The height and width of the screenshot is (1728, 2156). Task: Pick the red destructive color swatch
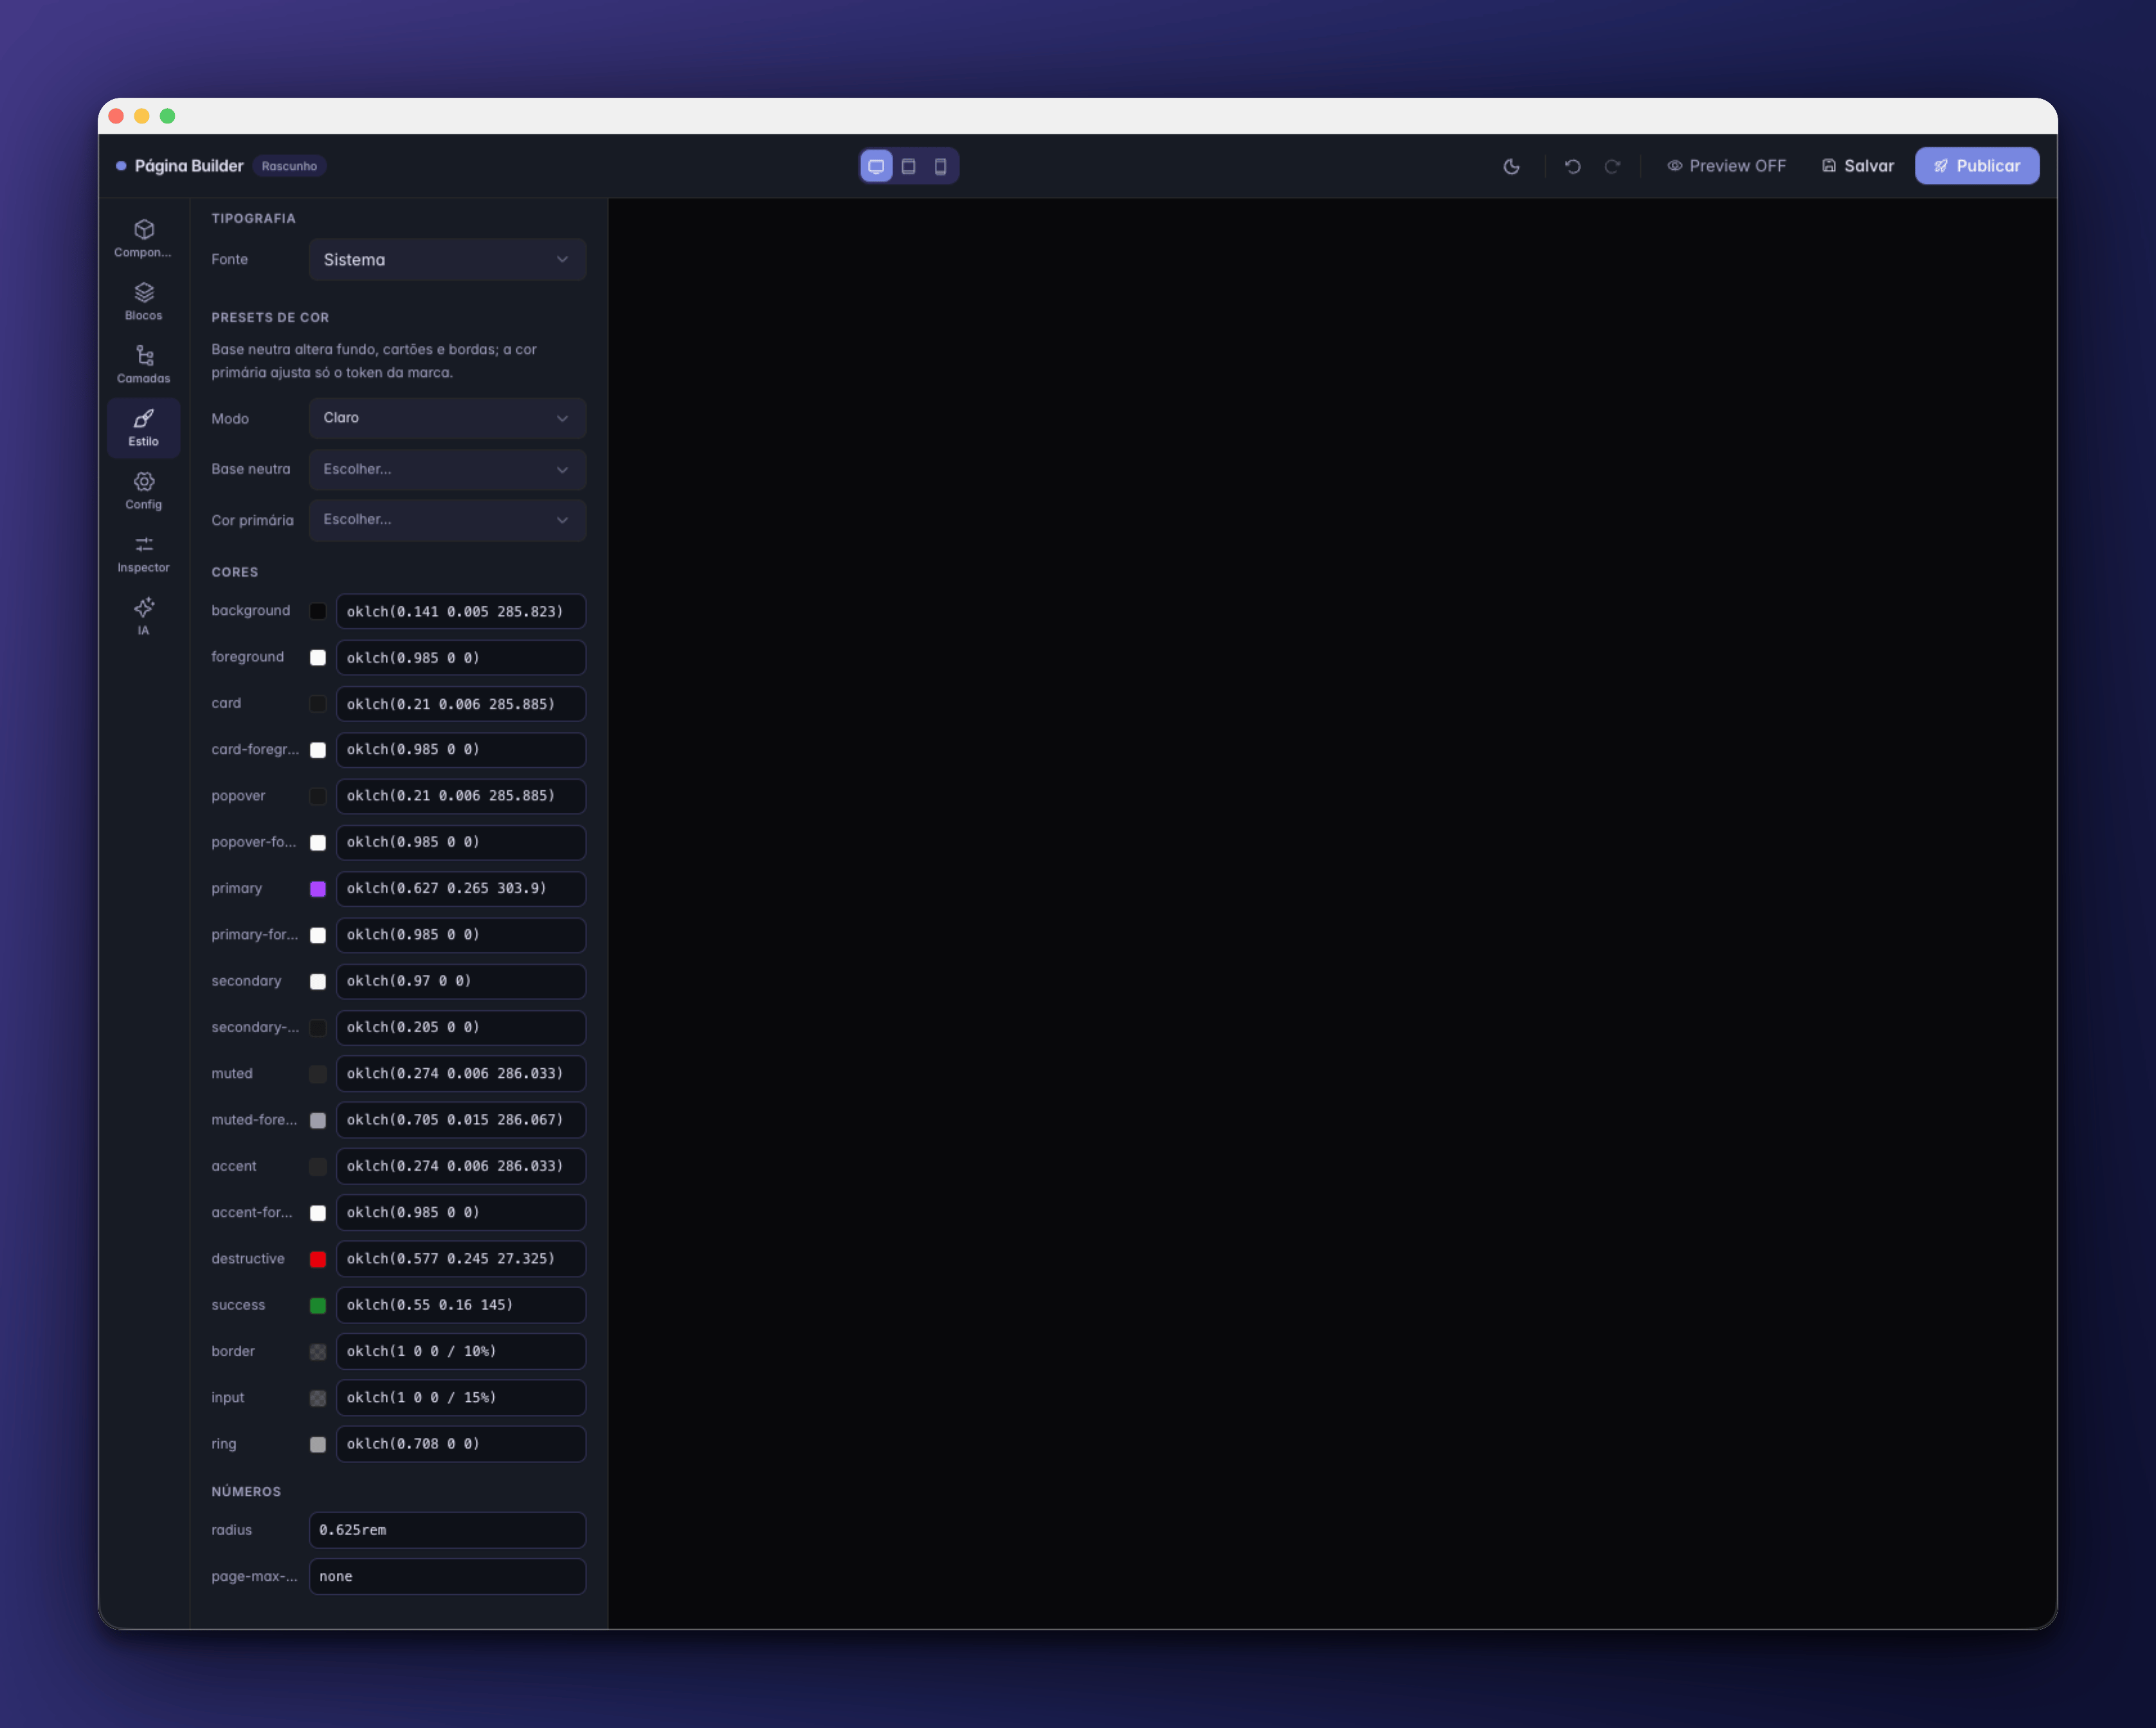point(318,1259)
